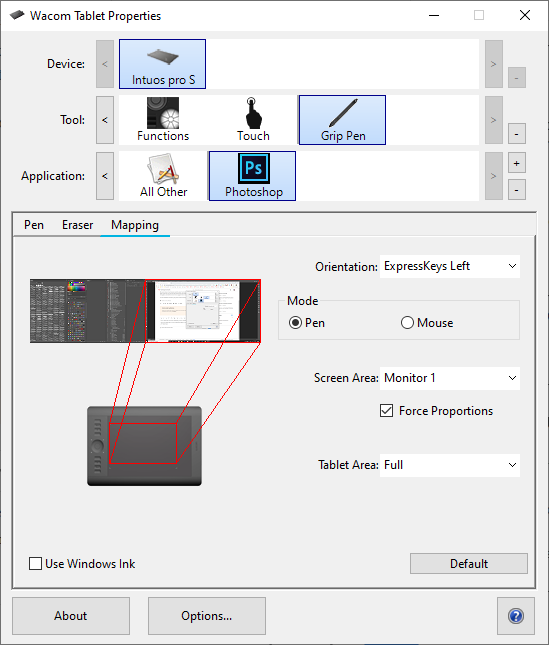Switch to the Pen tab

(34, 225)
